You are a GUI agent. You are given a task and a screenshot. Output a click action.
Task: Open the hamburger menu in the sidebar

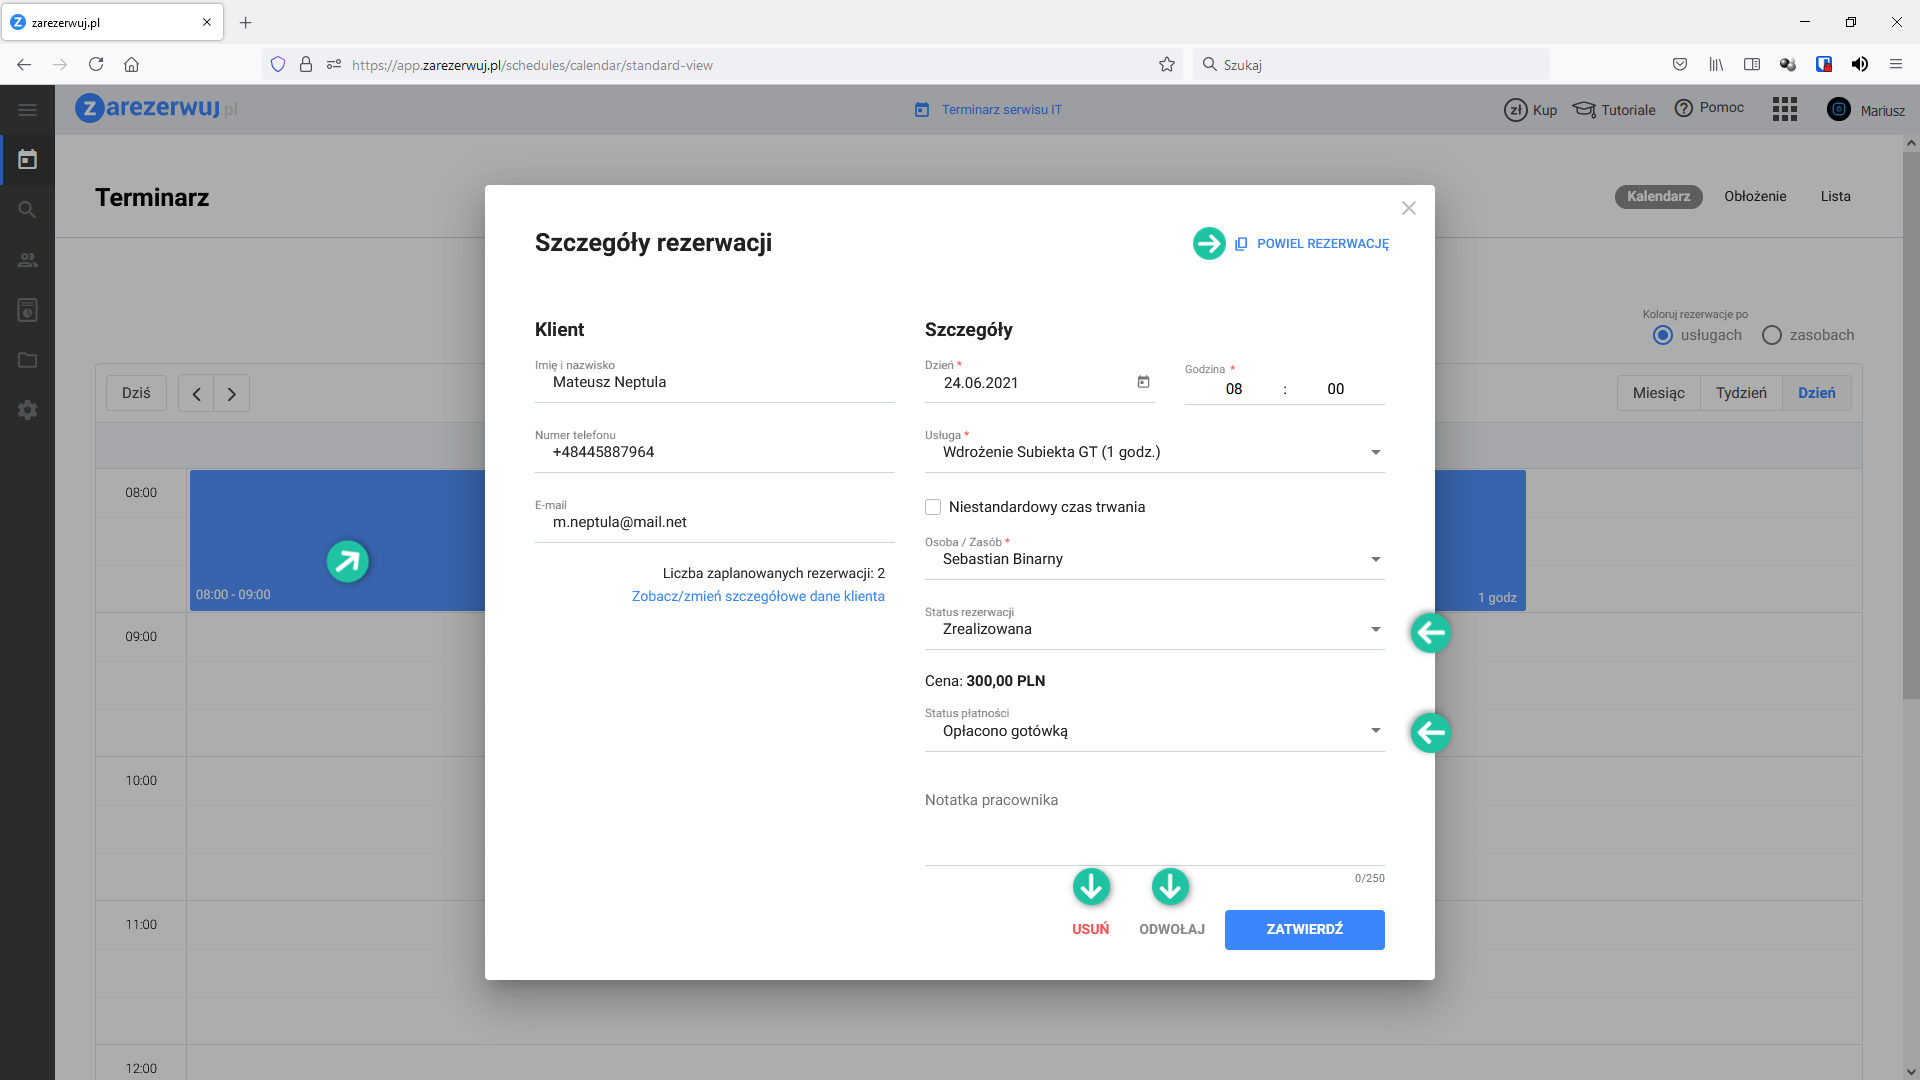27,110
